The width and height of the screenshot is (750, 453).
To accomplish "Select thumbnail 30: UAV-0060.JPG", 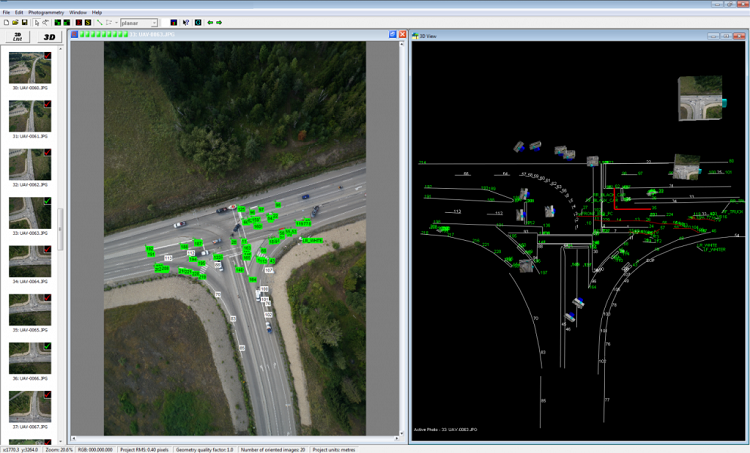I will [x=30, y=68].
